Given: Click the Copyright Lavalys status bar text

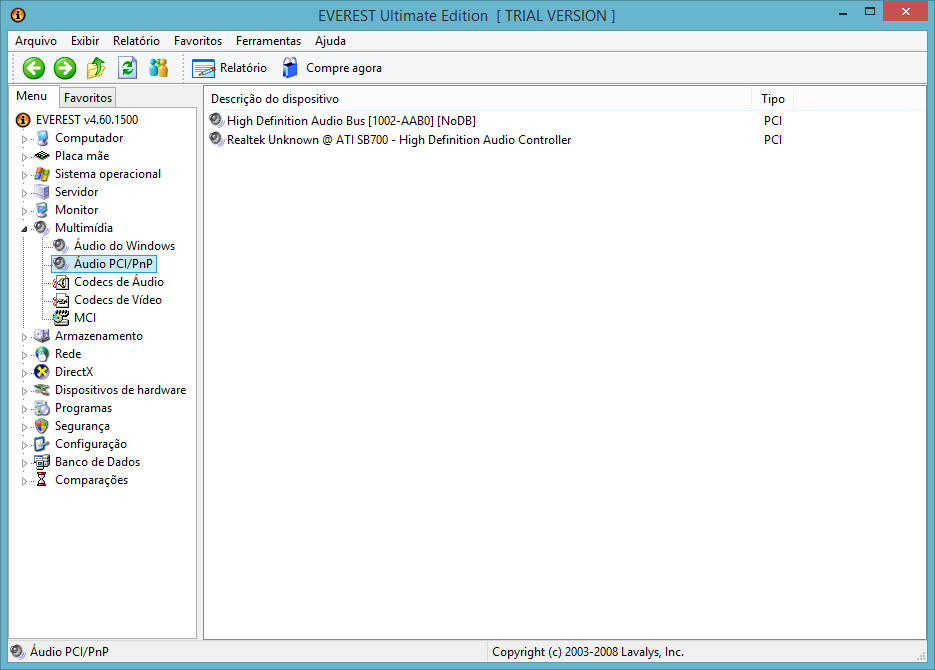Looking at the screenshot, I should pyautogui.click(x=588, y=652).
